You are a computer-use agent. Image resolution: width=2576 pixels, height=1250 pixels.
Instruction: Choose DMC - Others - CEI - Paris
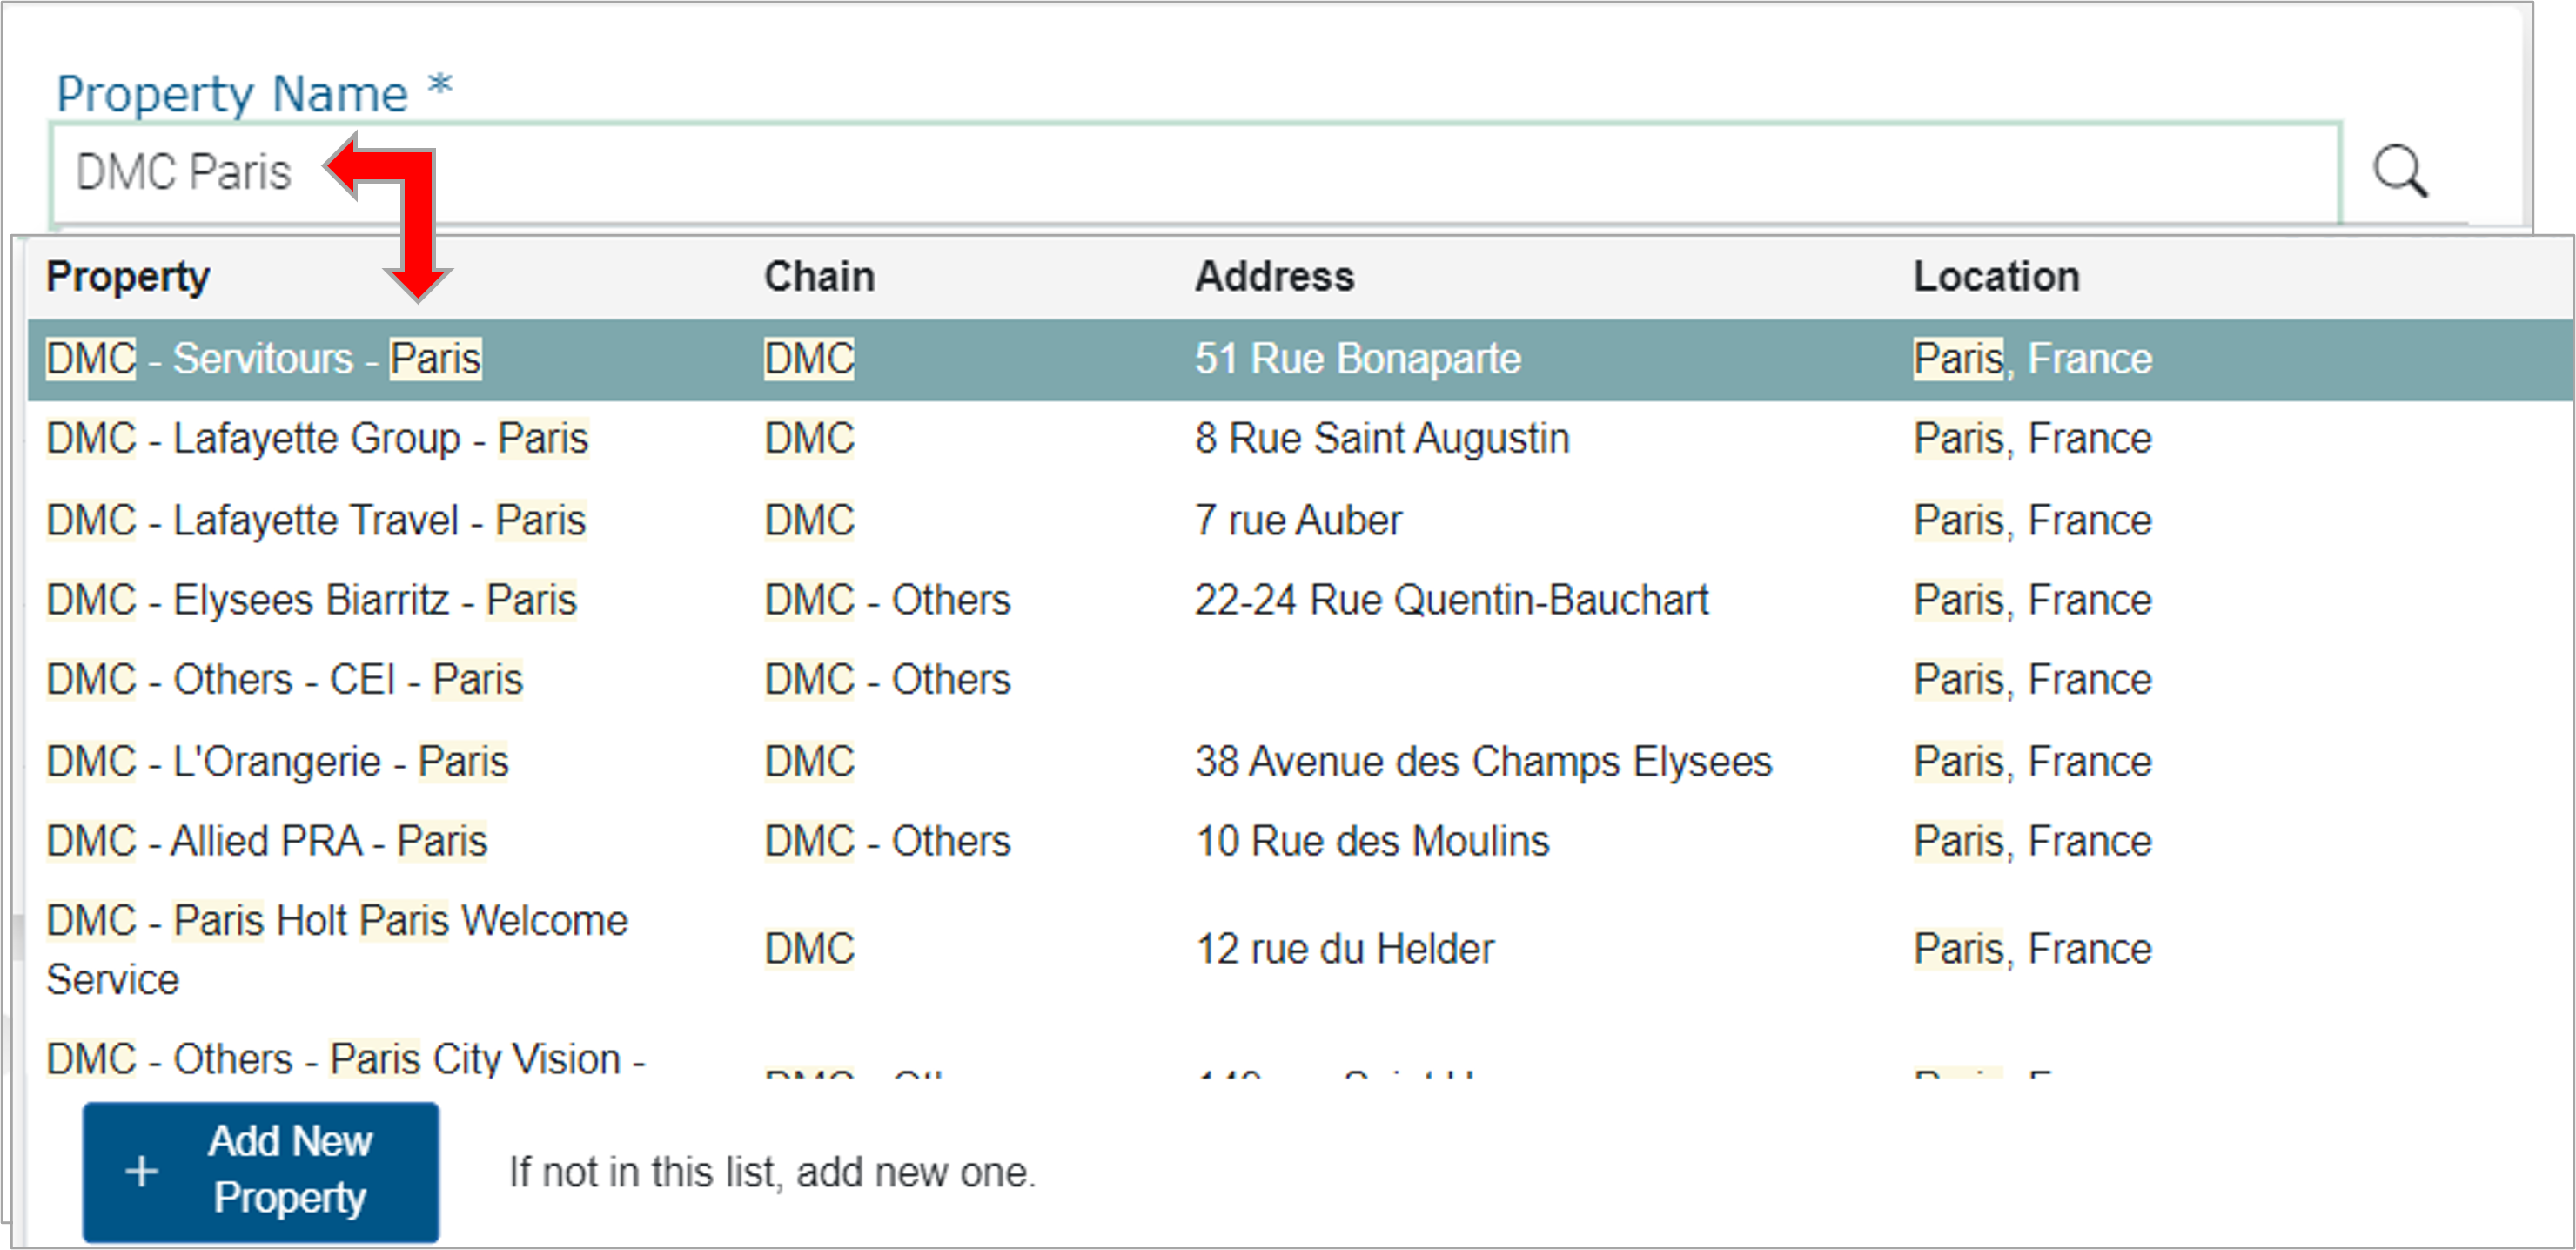[x=284, y=680]
